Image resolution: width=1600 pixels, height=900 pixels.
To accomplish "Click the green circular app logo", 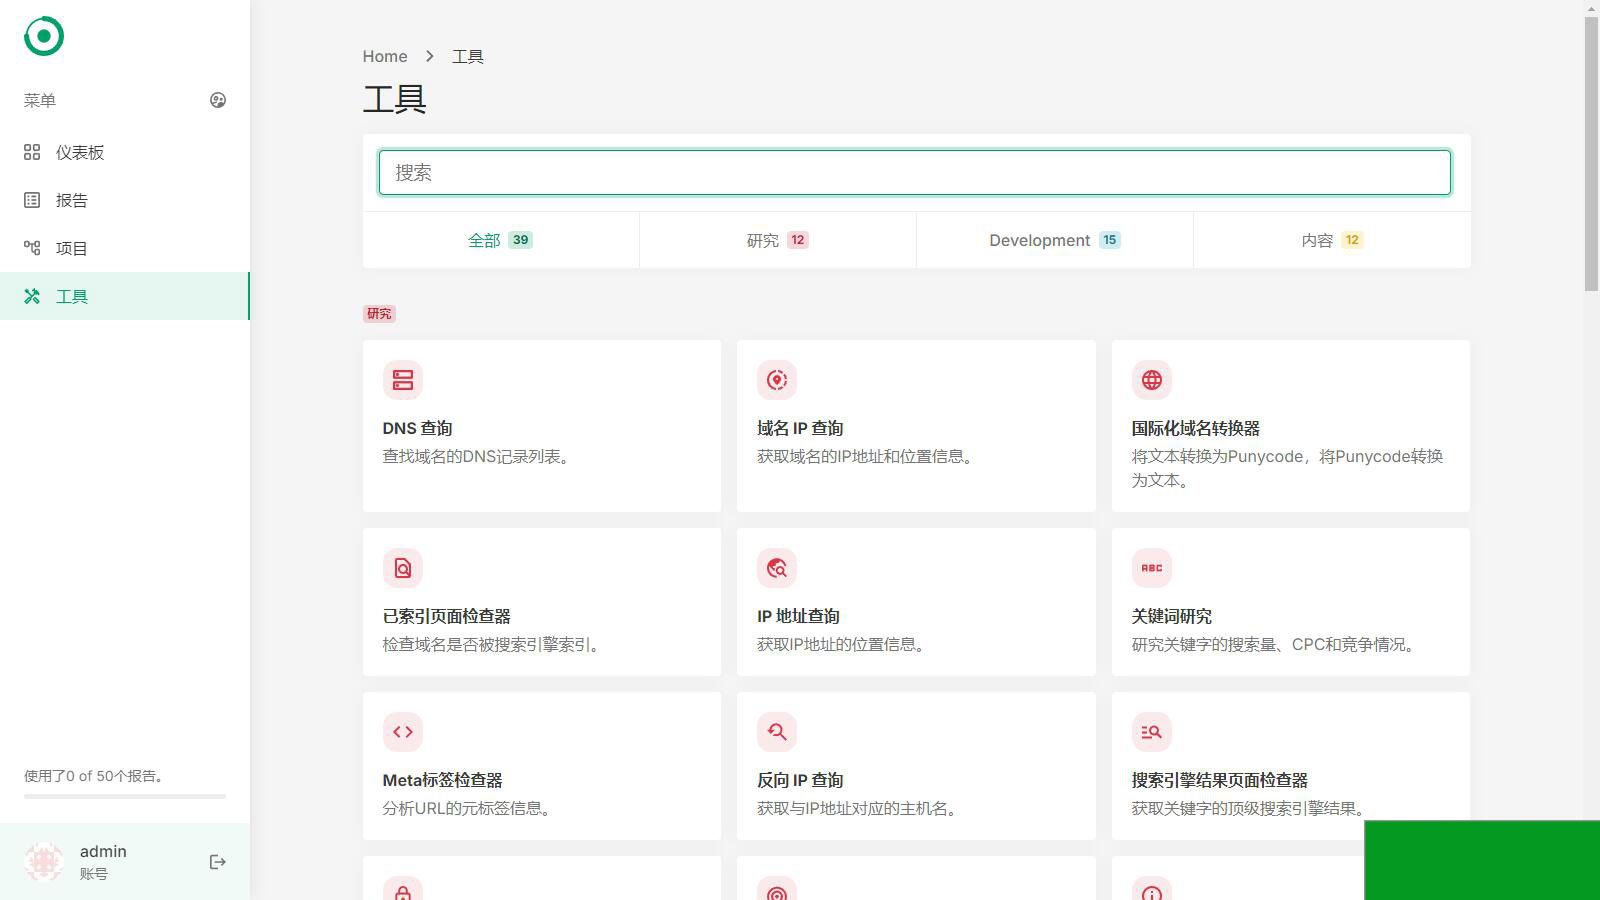I will point(44,36).
